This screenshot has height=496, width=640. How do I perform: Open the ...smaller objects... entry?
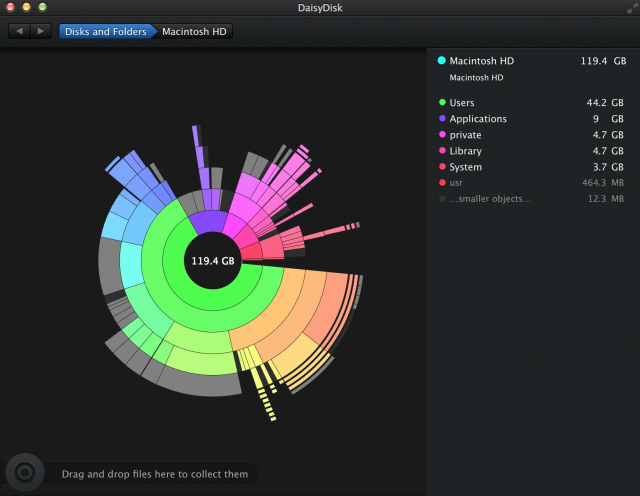click(531, 199)
